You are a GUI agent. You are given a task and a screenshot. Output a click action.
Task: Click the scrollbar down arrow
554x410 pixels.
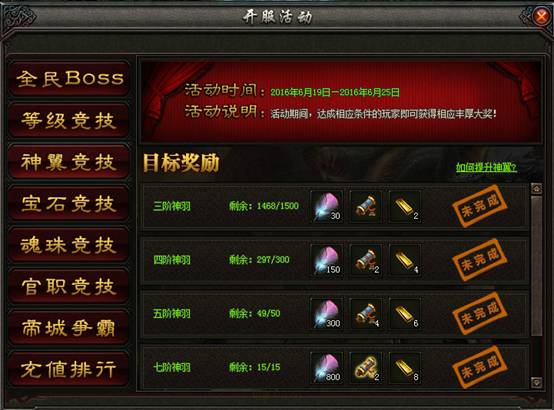(x=536, y=382)
